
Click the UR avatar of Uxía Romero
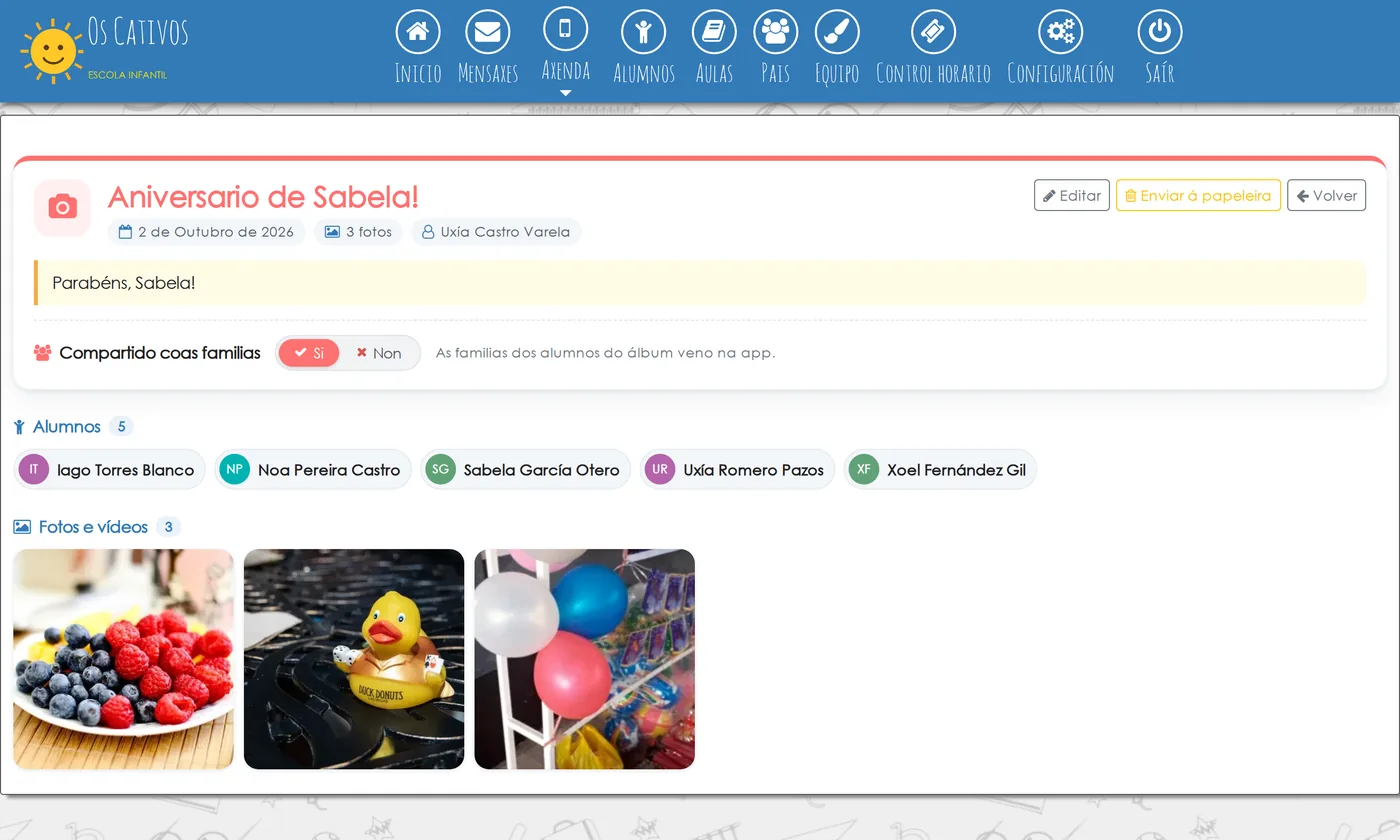[660, 469]
